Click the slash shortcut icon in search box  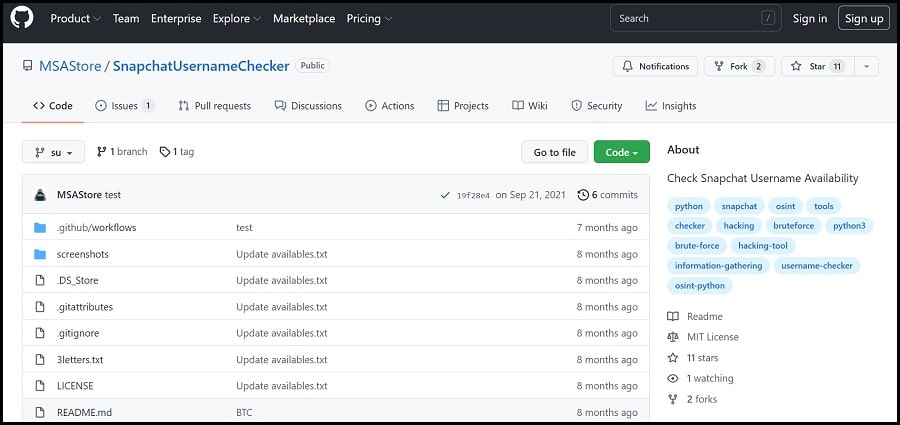(768, 18)
